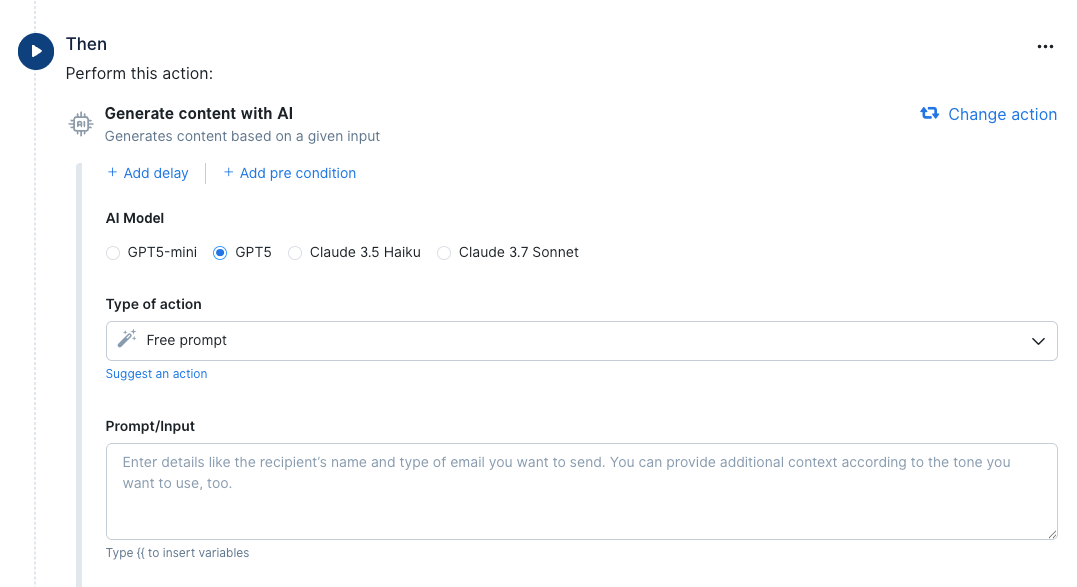Select the GPT5-mini model radio
Screen dimensions: 1077x587
113,253
